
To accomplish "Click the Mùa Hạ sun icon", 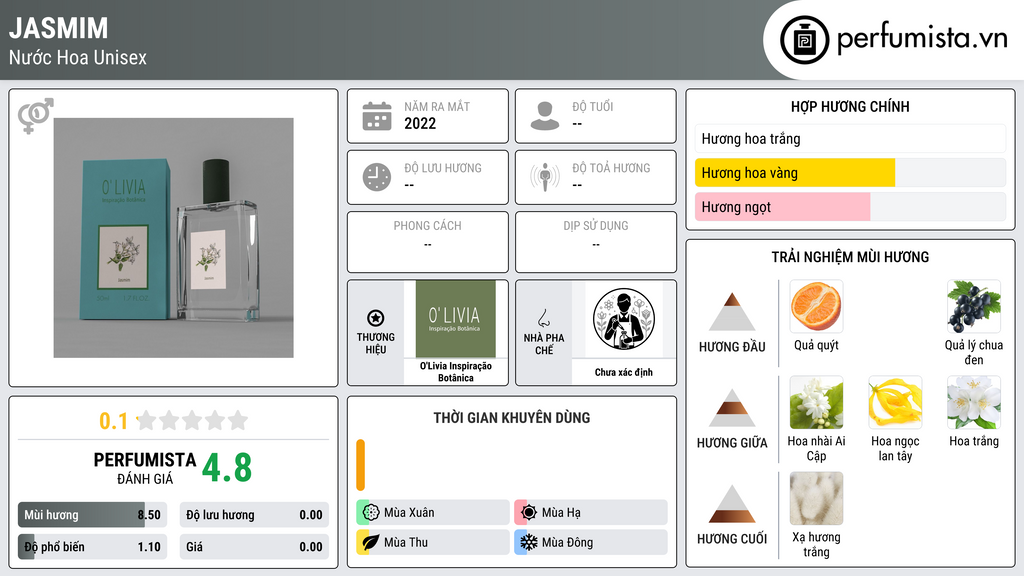I will point(529,512).
